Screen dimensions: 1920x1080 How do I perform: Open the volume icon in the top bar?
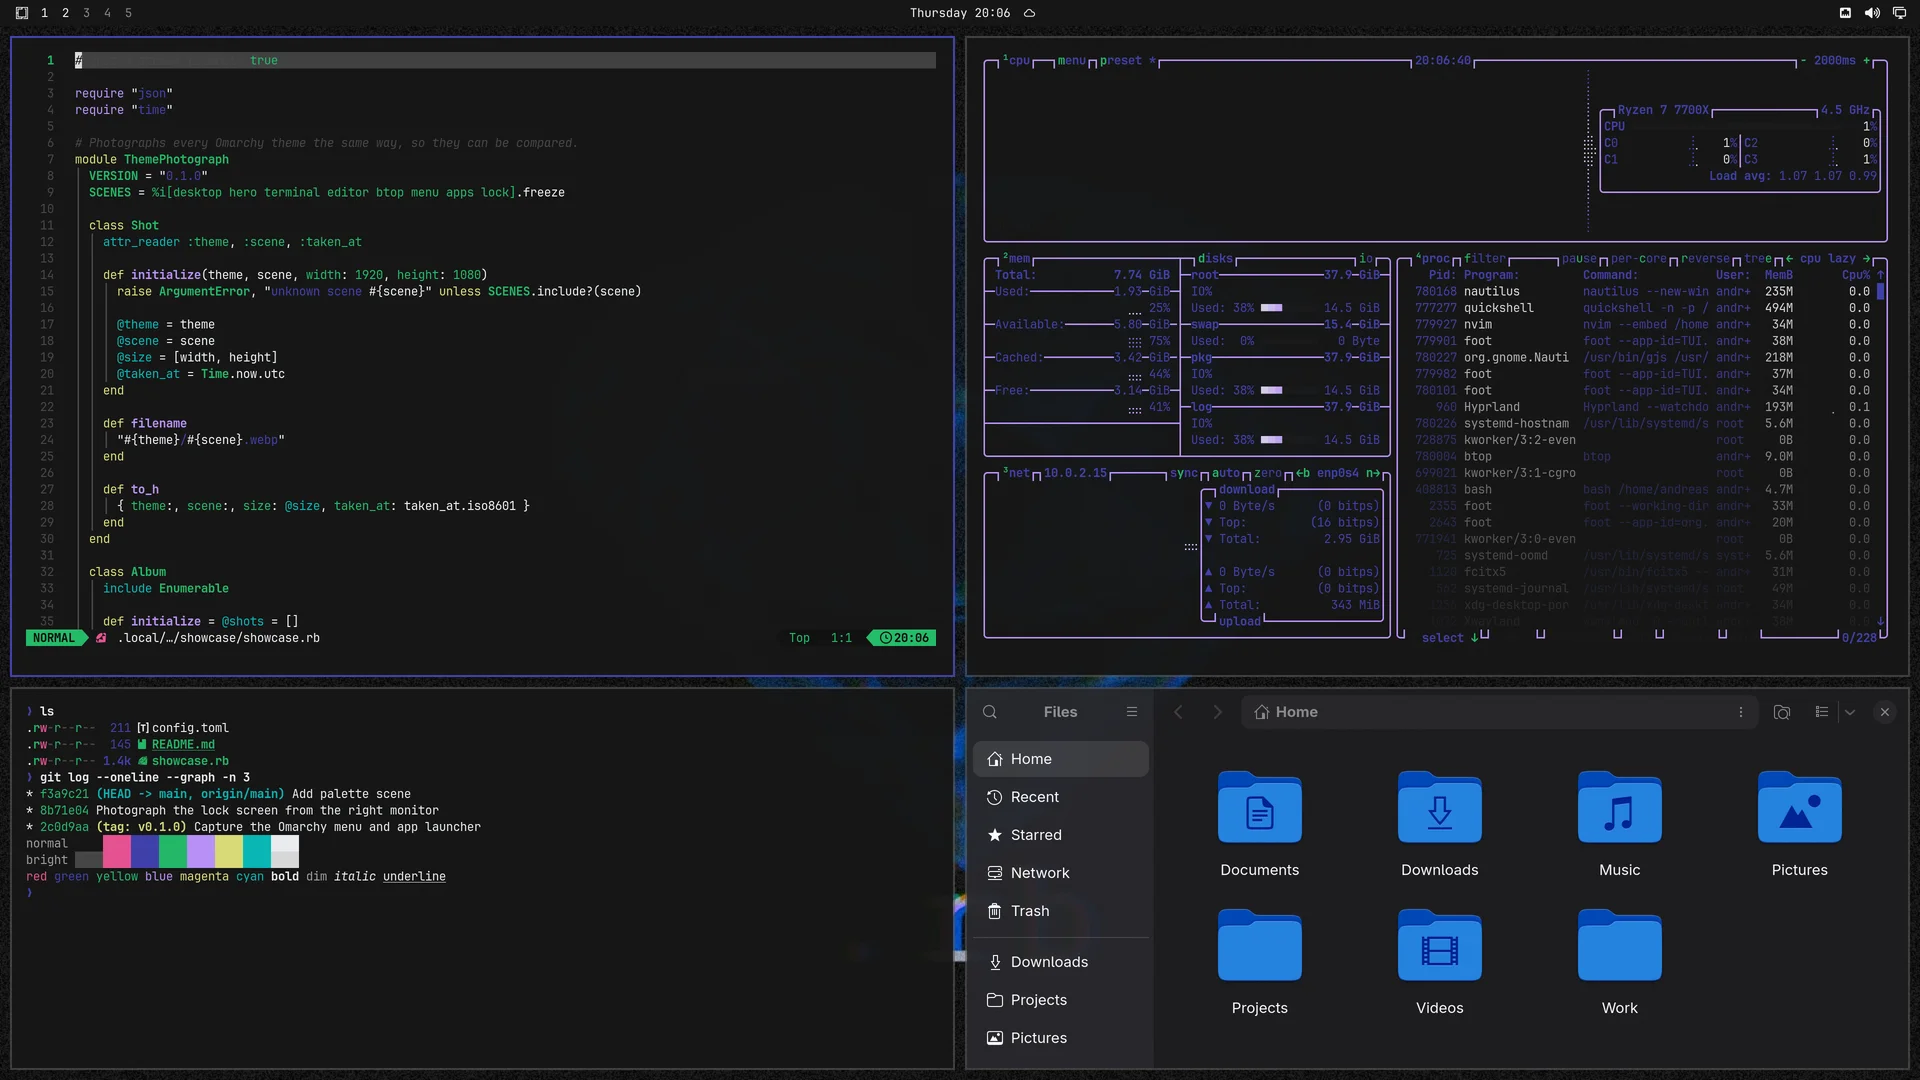1872,13
